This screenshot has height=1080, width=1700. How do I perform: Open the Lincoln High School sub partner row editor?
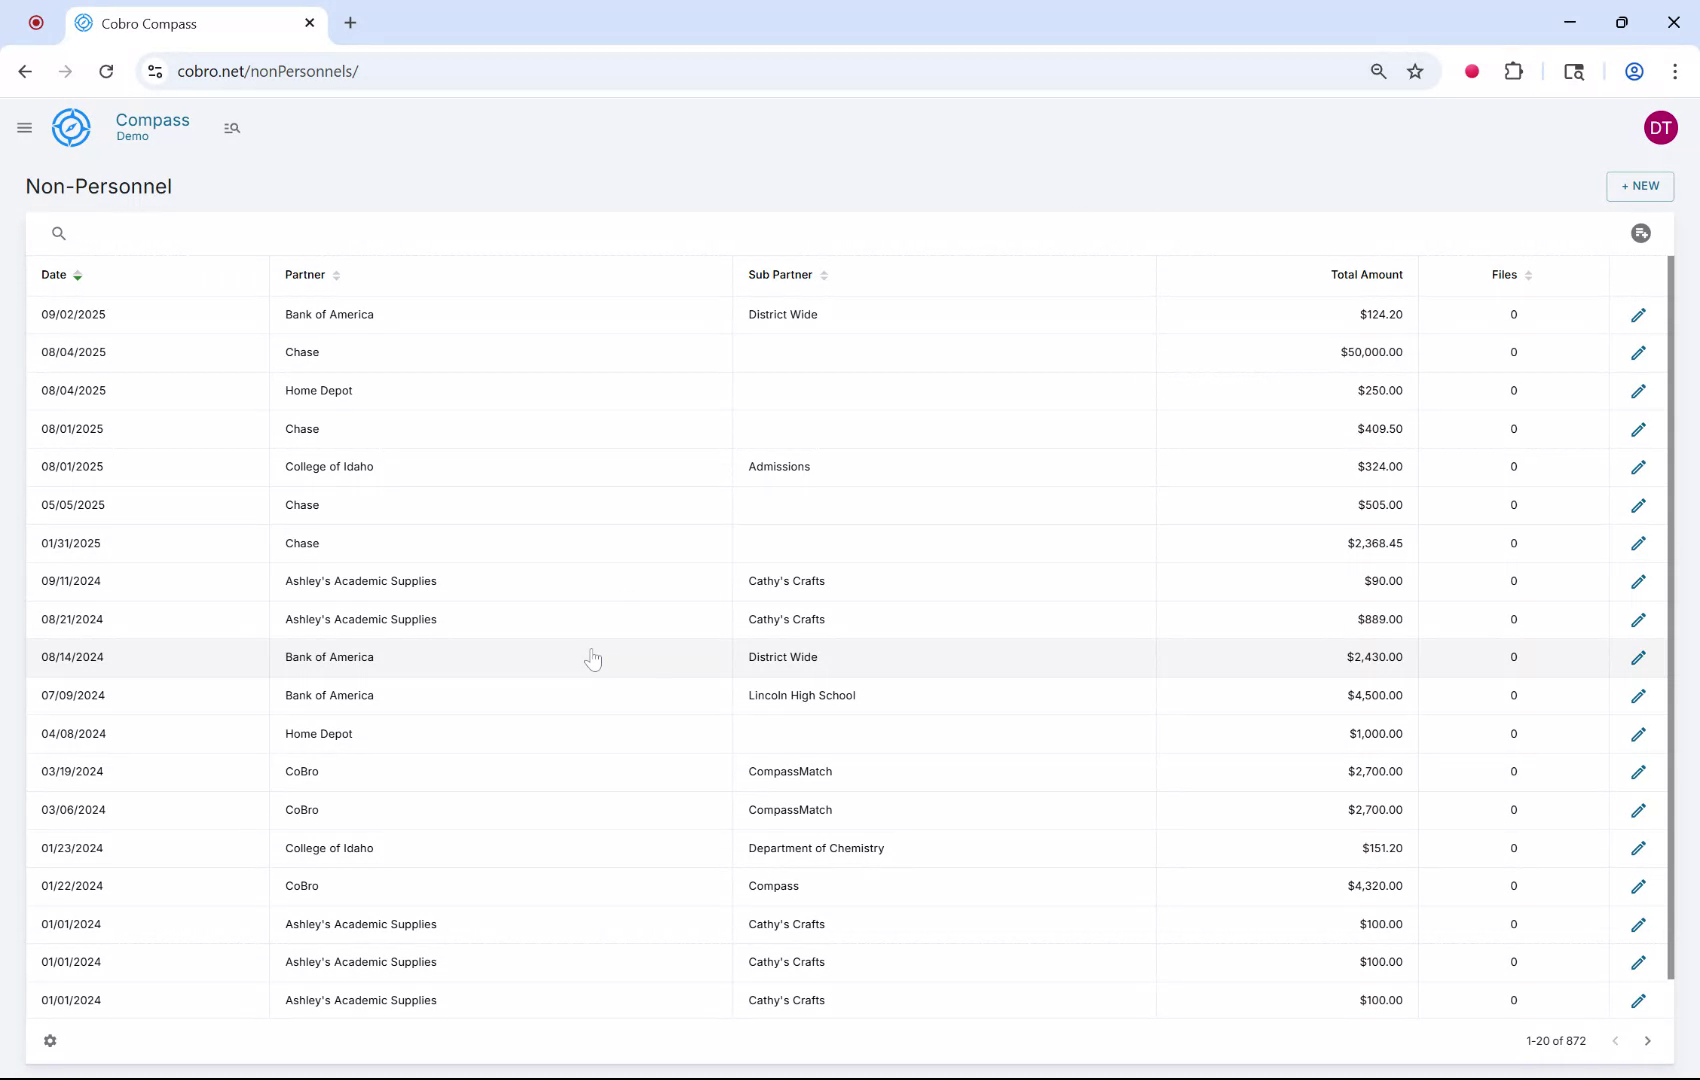1639,696
